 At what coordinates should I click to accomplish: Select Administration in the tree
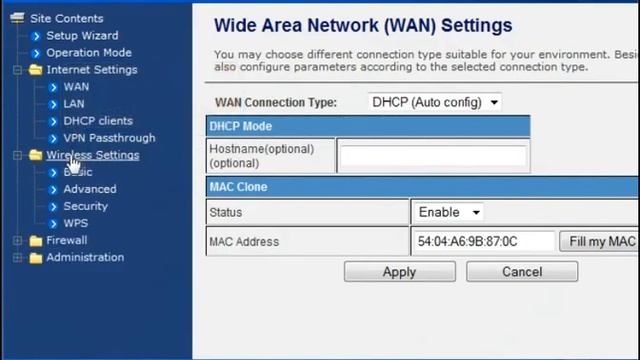85,258
